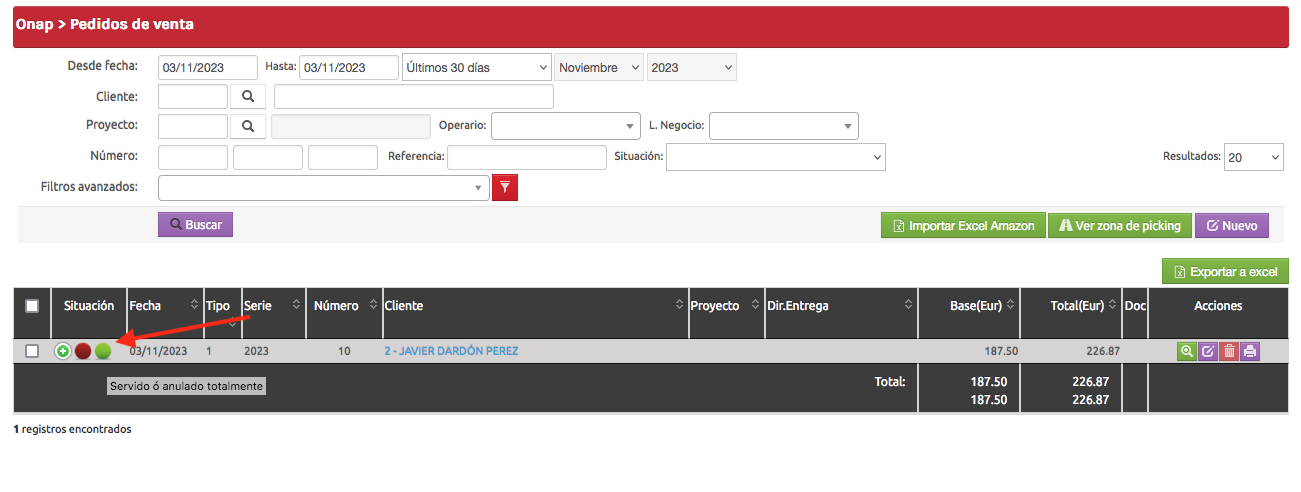Viewport: 1301px width, 492px height.
Task: Open client search with magnifier icon
Action: point(248,97)
